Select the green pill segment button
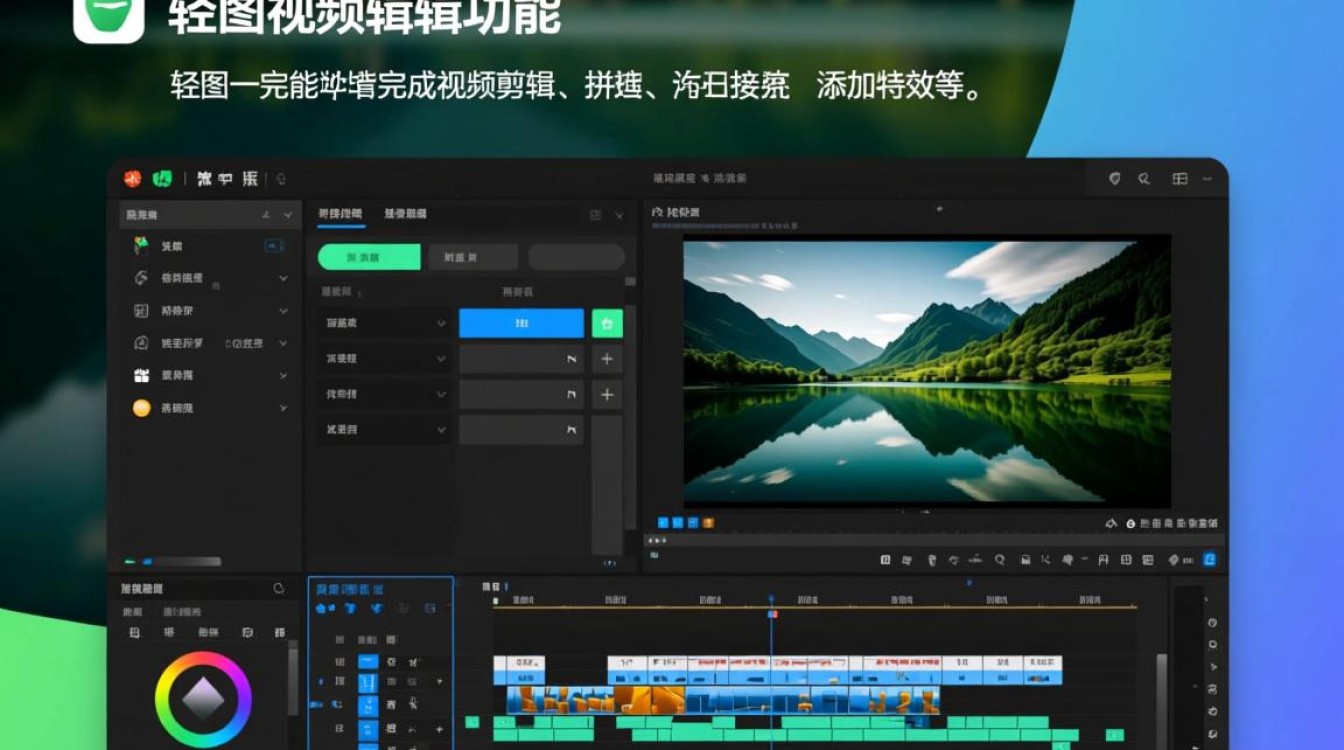The width and height of the screenshot is (1344, 750). pos(369,257)
